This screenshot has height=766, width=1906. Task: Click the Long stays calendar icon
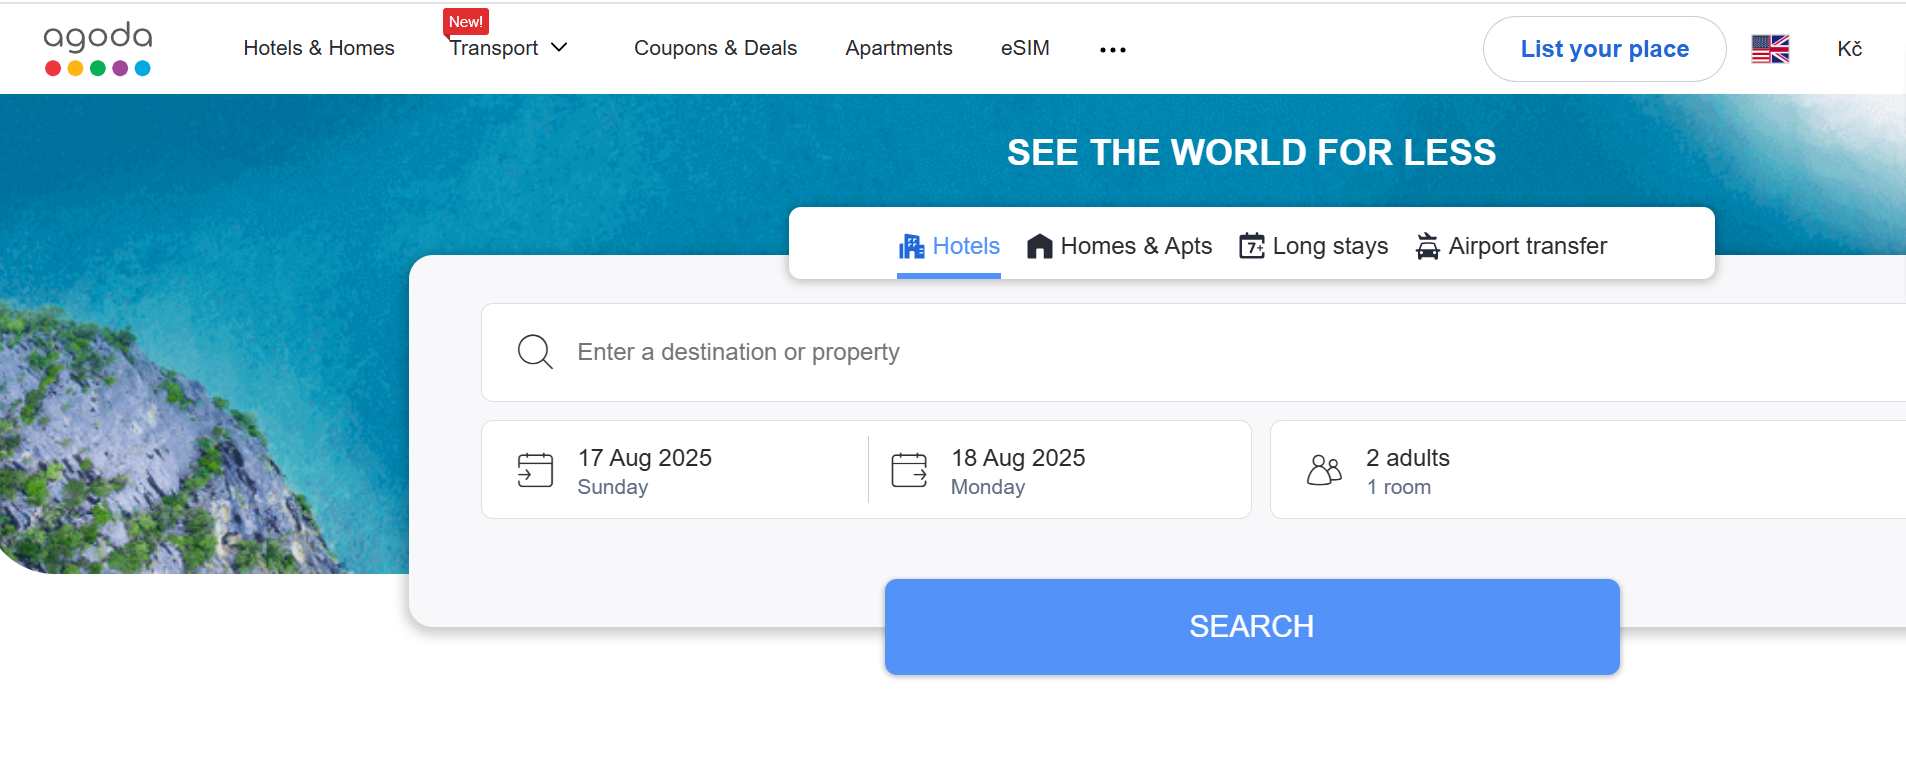1251,246
